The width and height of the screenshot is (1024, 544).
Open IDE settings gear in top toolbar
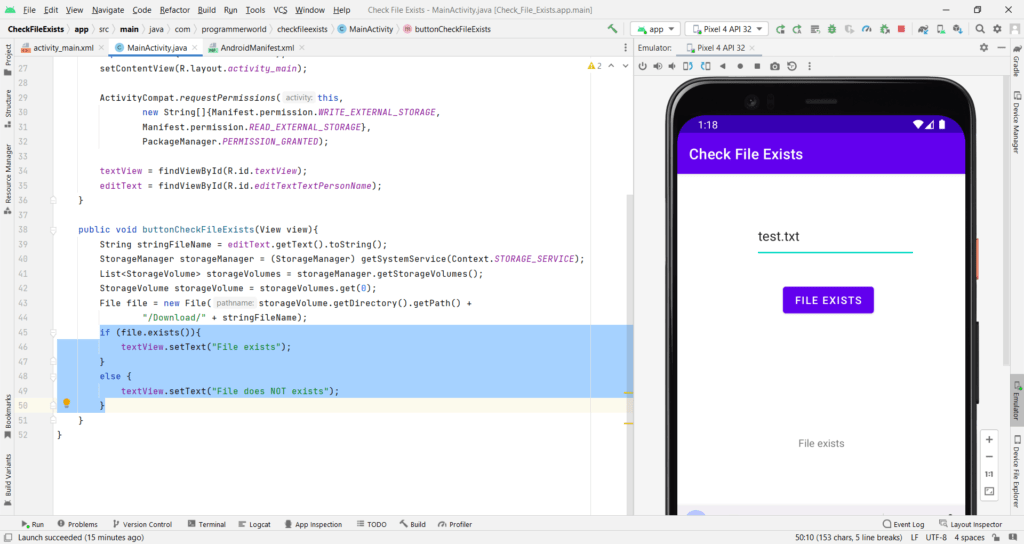tap(997, 29)
